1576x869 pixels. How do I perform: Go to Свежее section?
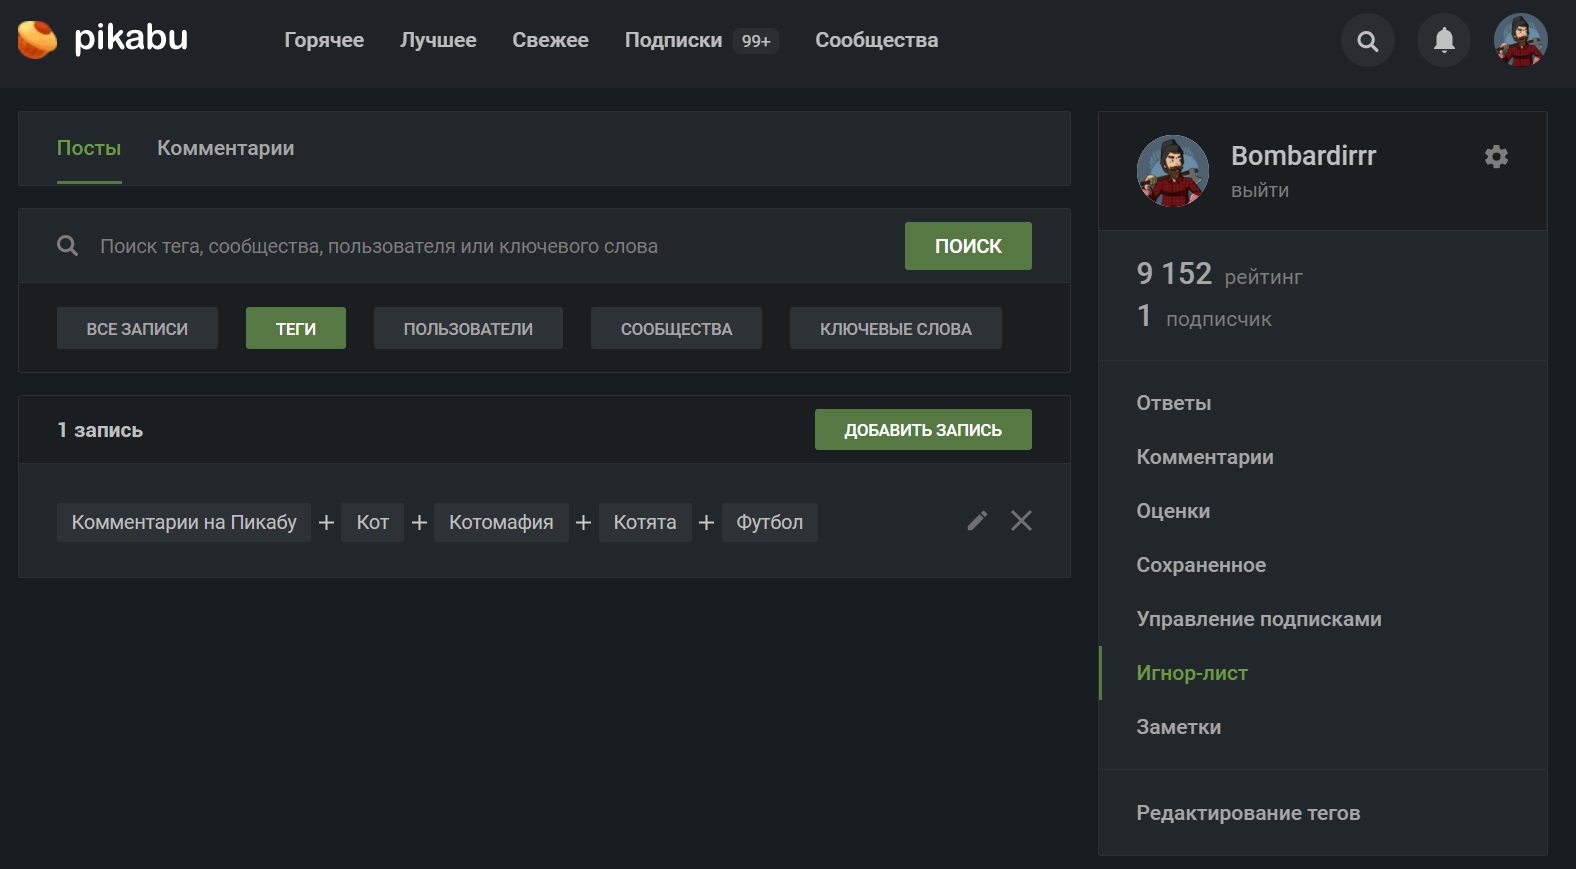550,40
